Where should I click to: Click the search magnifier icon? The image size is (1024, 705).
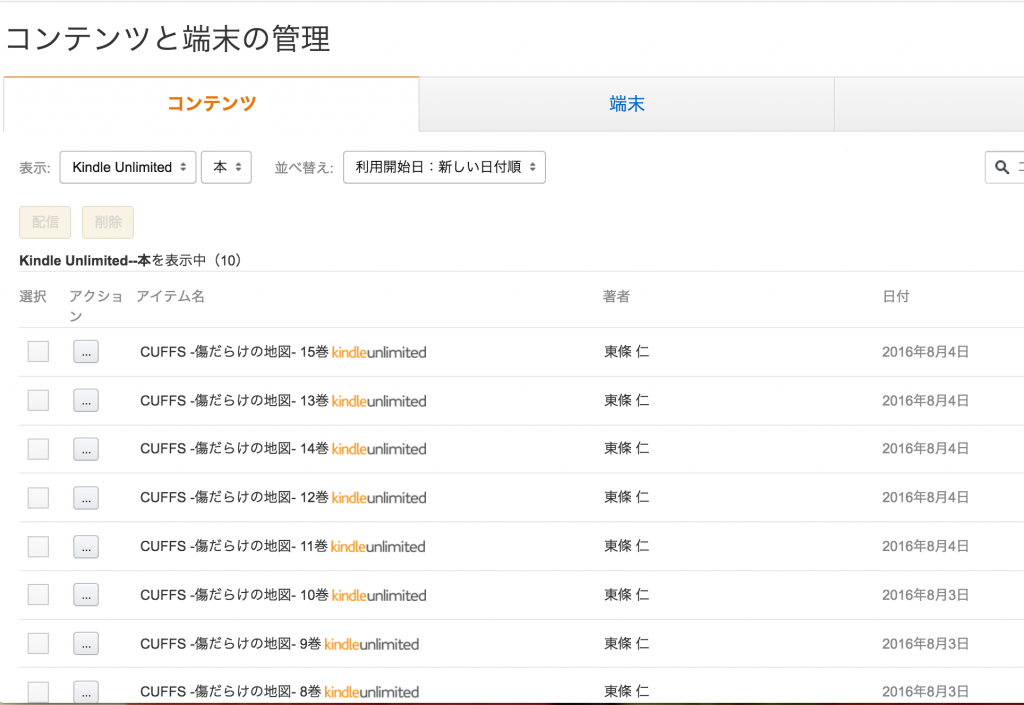pyautogui.click(x=1001, y=167)
